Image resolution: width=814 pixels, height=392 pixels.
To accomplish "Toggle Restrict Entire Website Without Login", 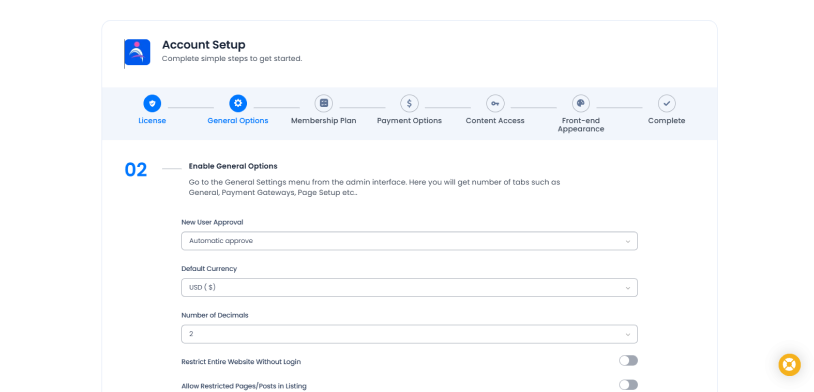I will [x=628, y=361].
